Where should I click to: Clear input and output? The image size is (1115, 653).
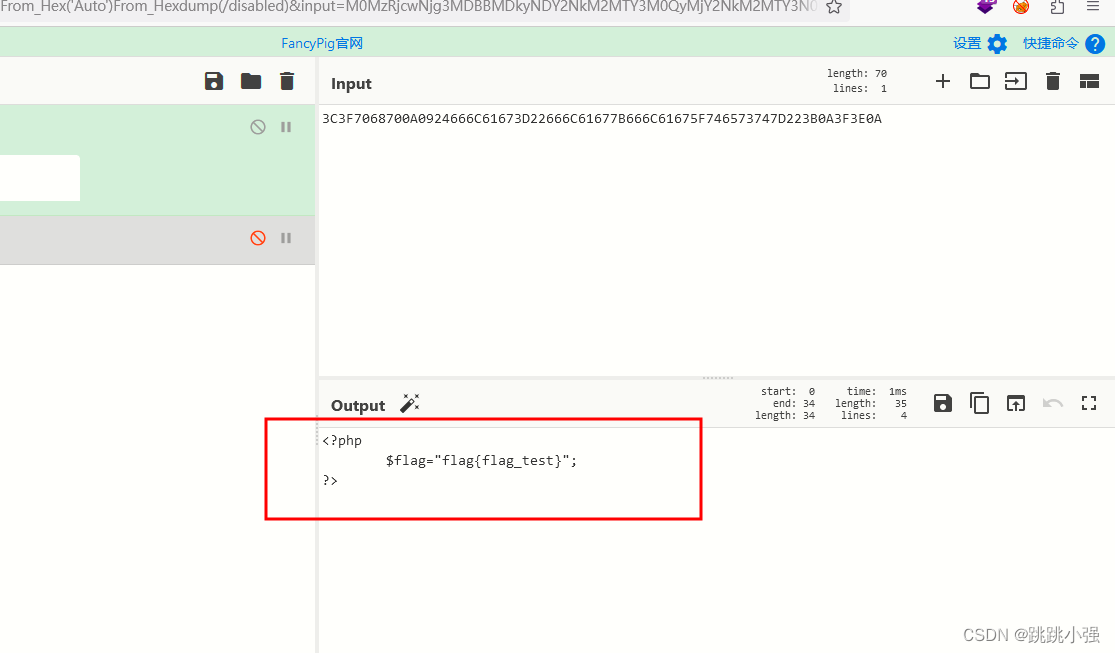tap(1053, 81)
